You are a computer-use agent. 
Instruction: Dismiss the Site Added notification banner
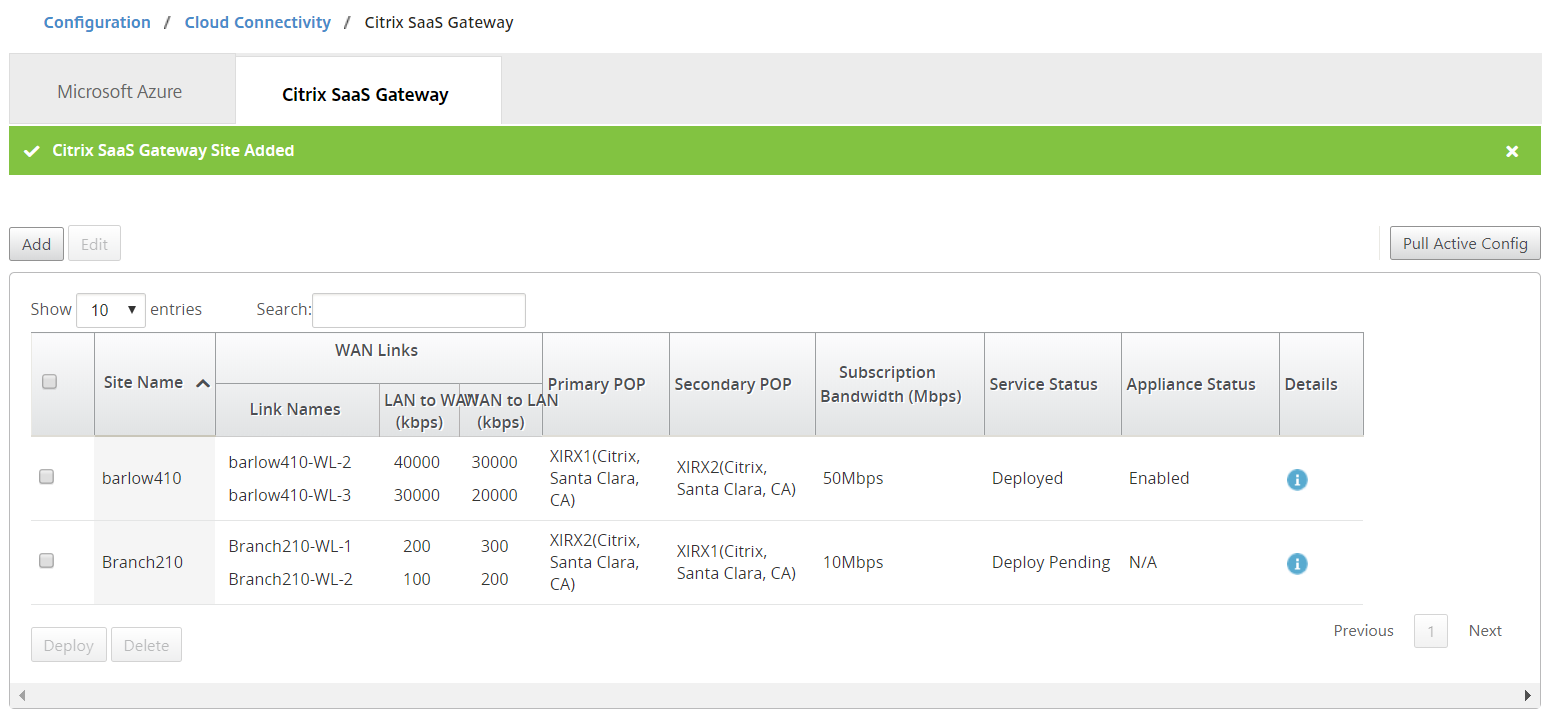[x=1512, y=151]
